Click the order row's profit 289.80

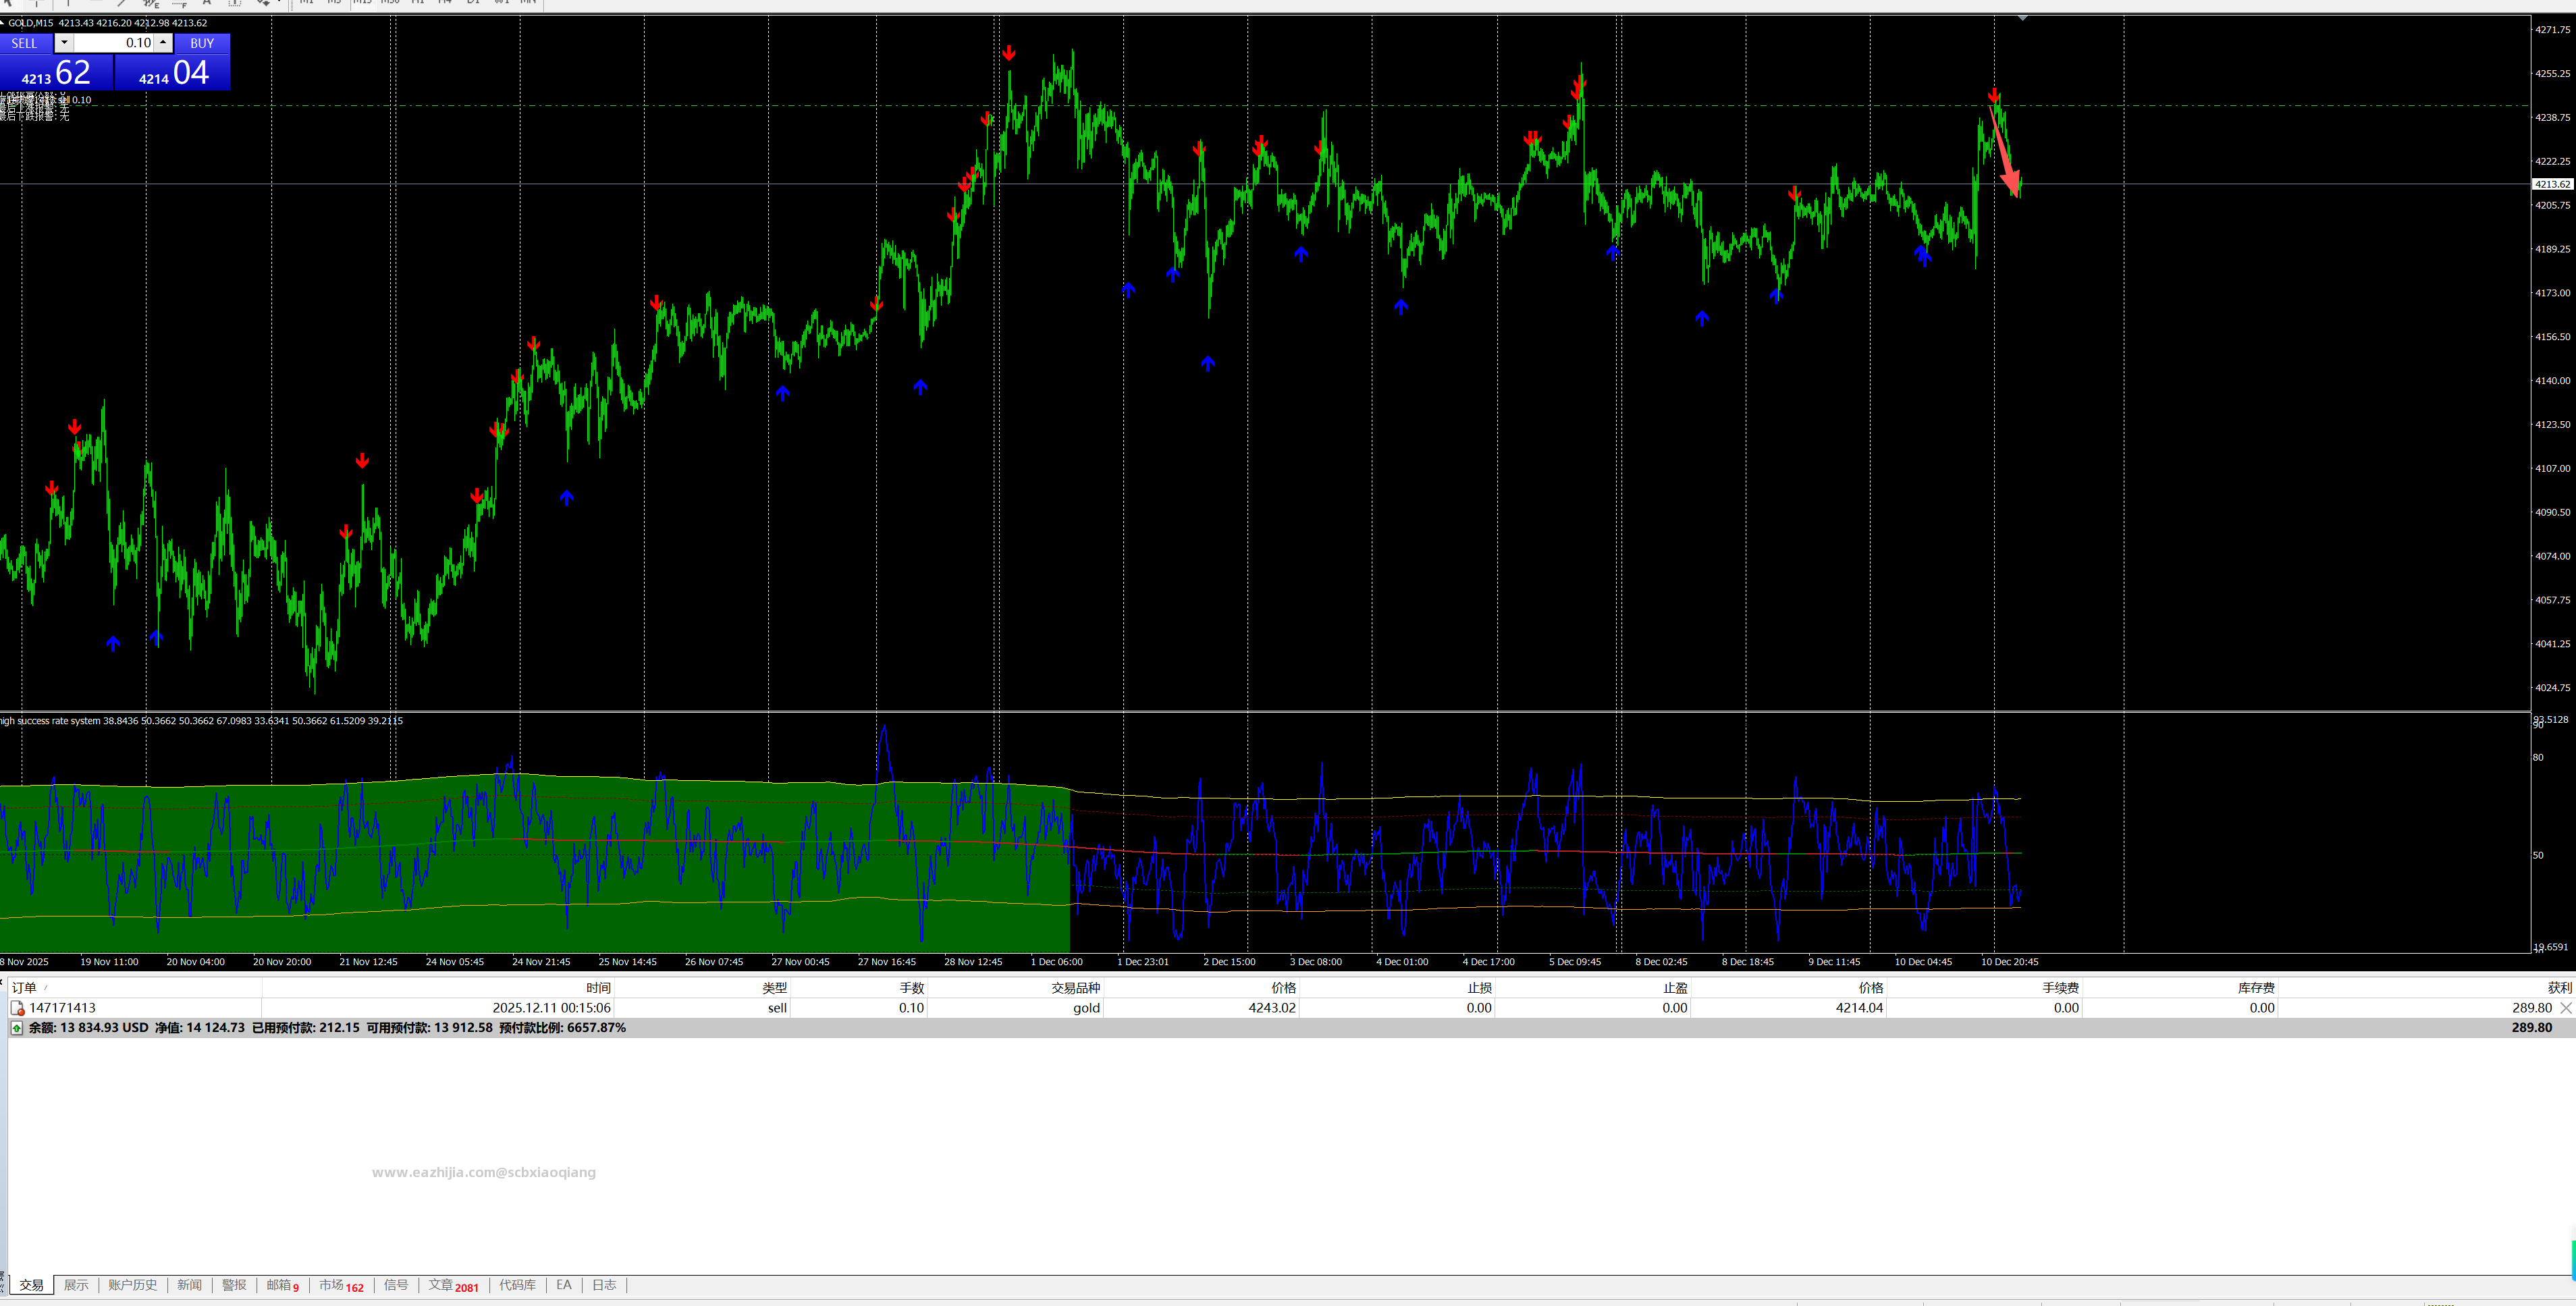point(2532,1008)
